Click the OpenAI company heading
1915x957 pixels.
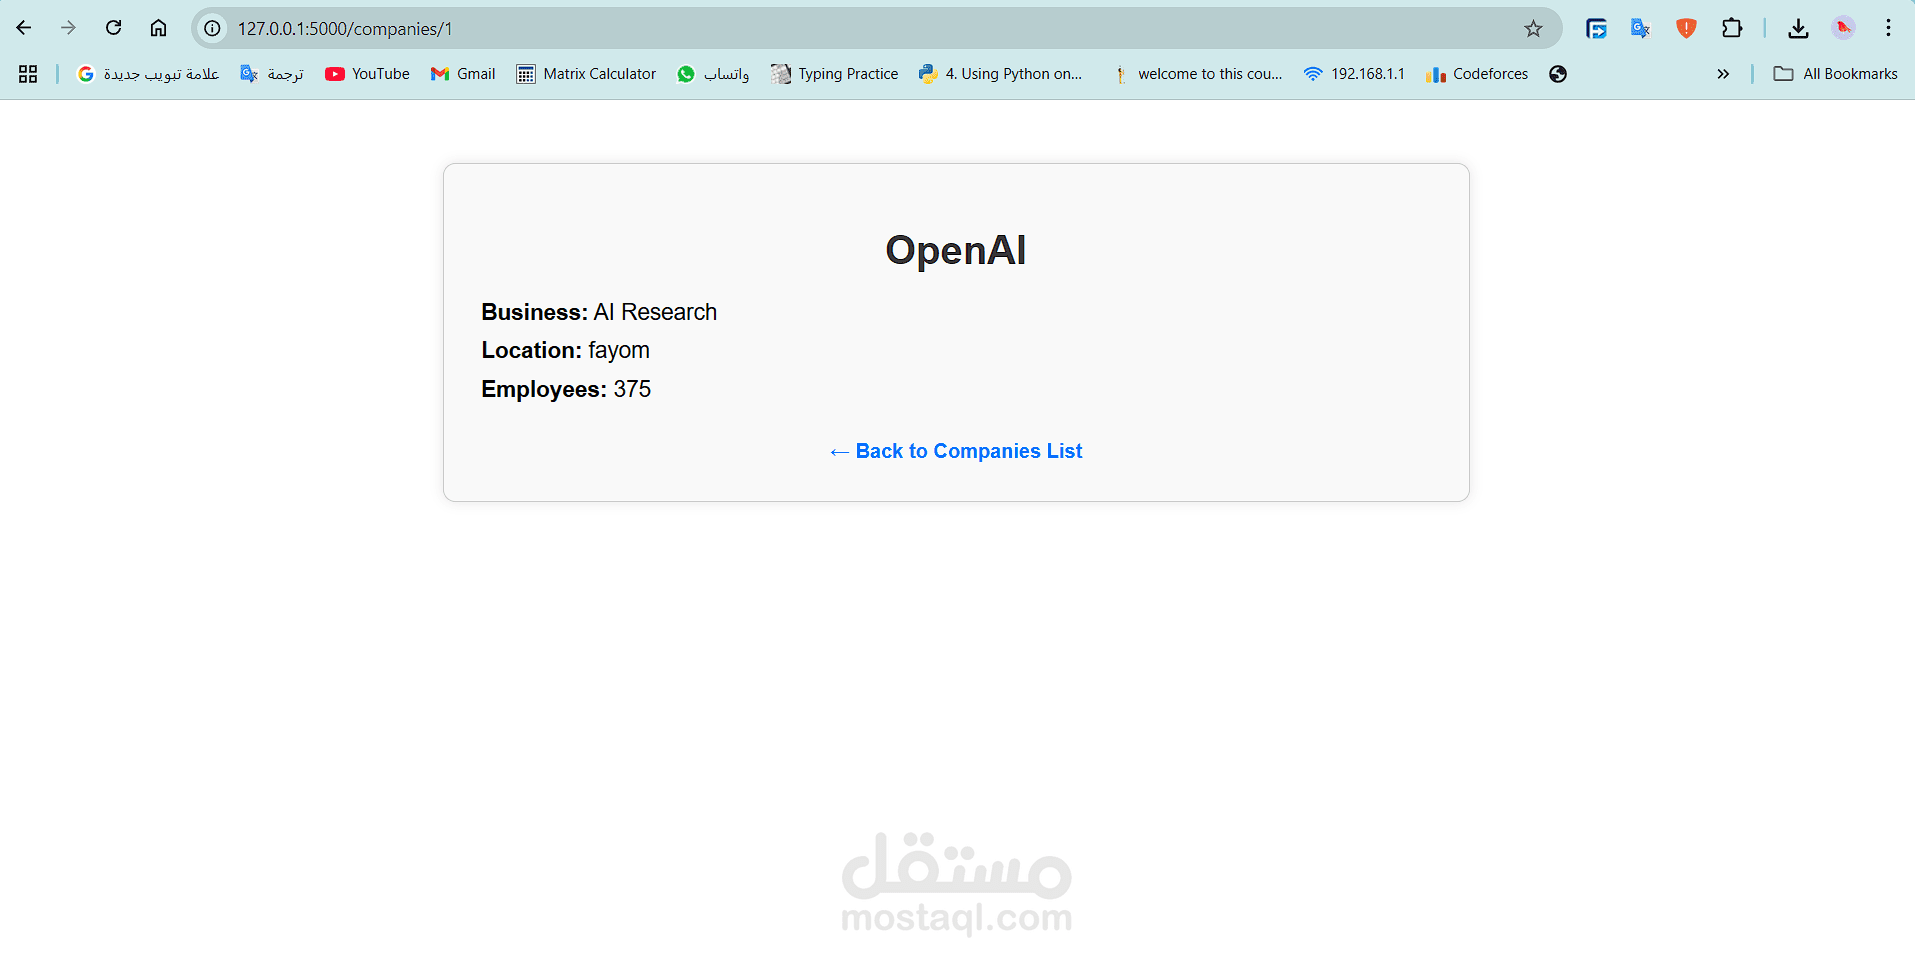956,250
